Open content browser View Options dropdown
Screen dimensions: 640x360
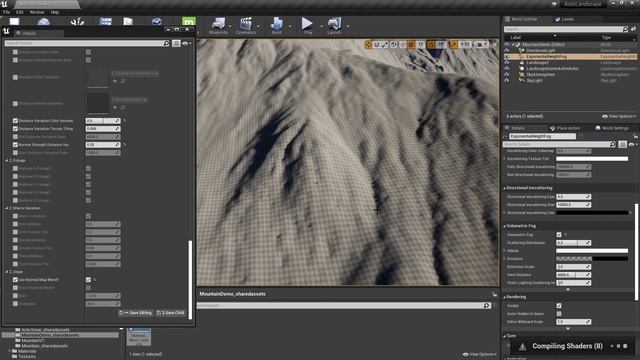[x=479, y=354]
